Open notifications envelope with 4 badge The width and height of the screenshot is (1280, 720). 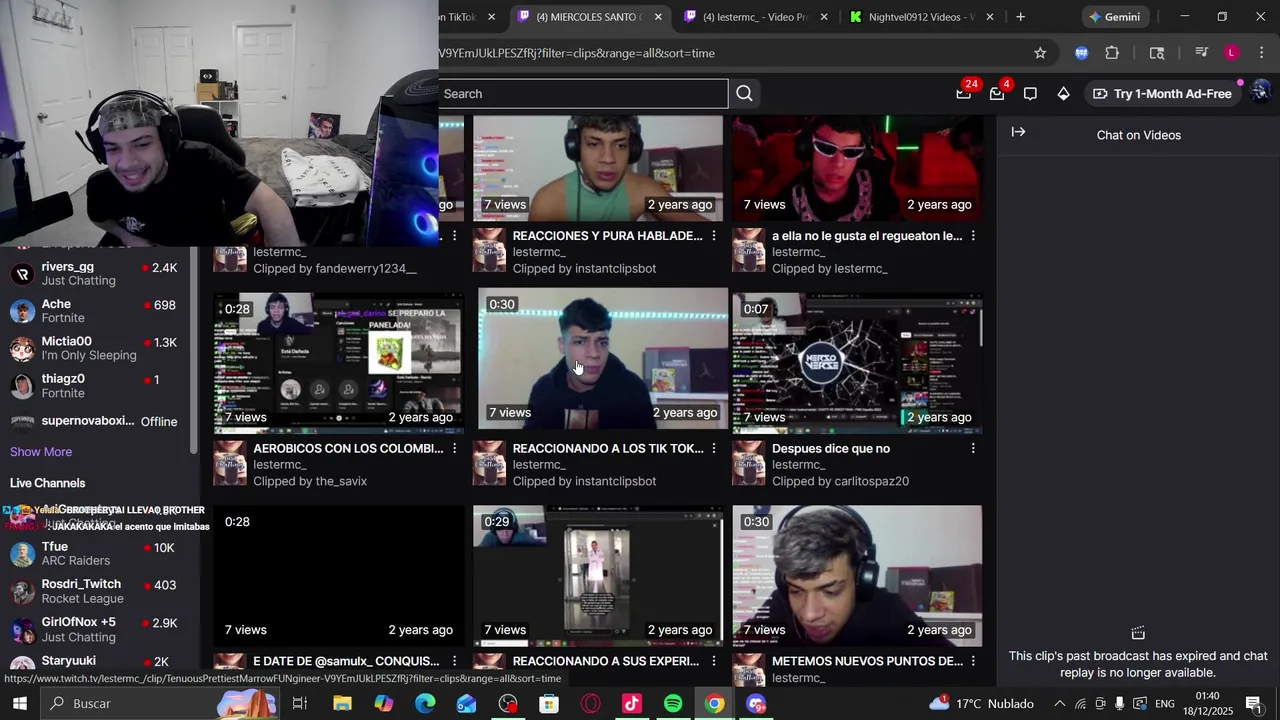997,93
